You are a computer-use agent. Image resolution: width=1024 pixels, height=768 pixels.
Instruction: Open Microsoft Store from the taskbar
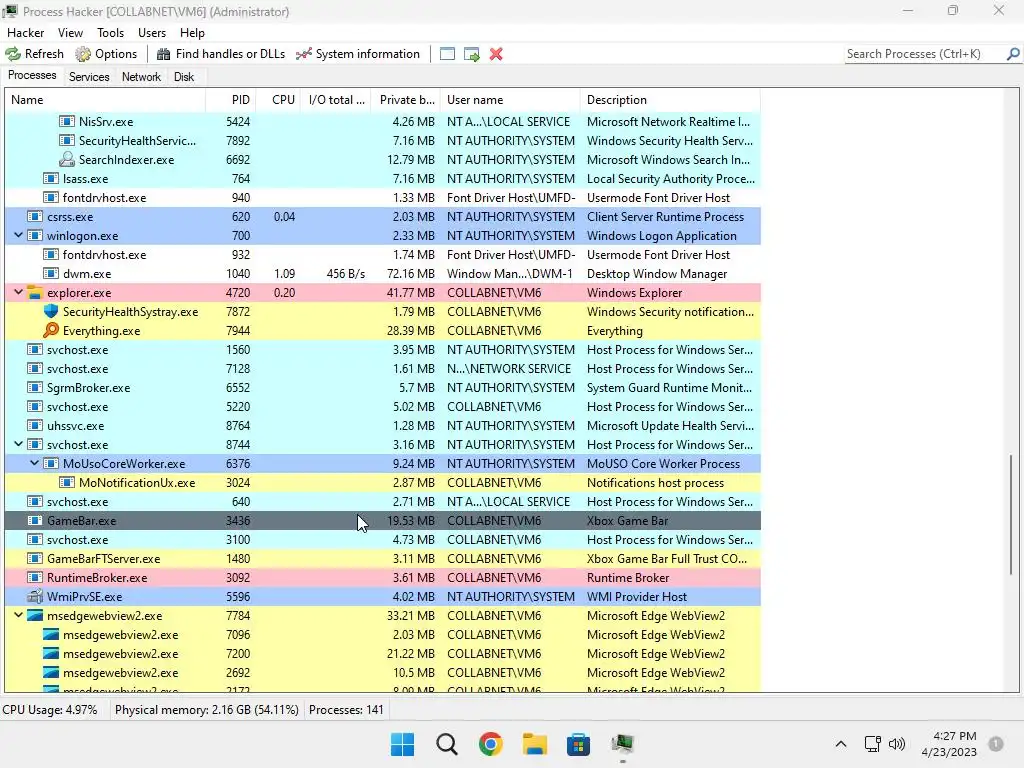[578, 744]
